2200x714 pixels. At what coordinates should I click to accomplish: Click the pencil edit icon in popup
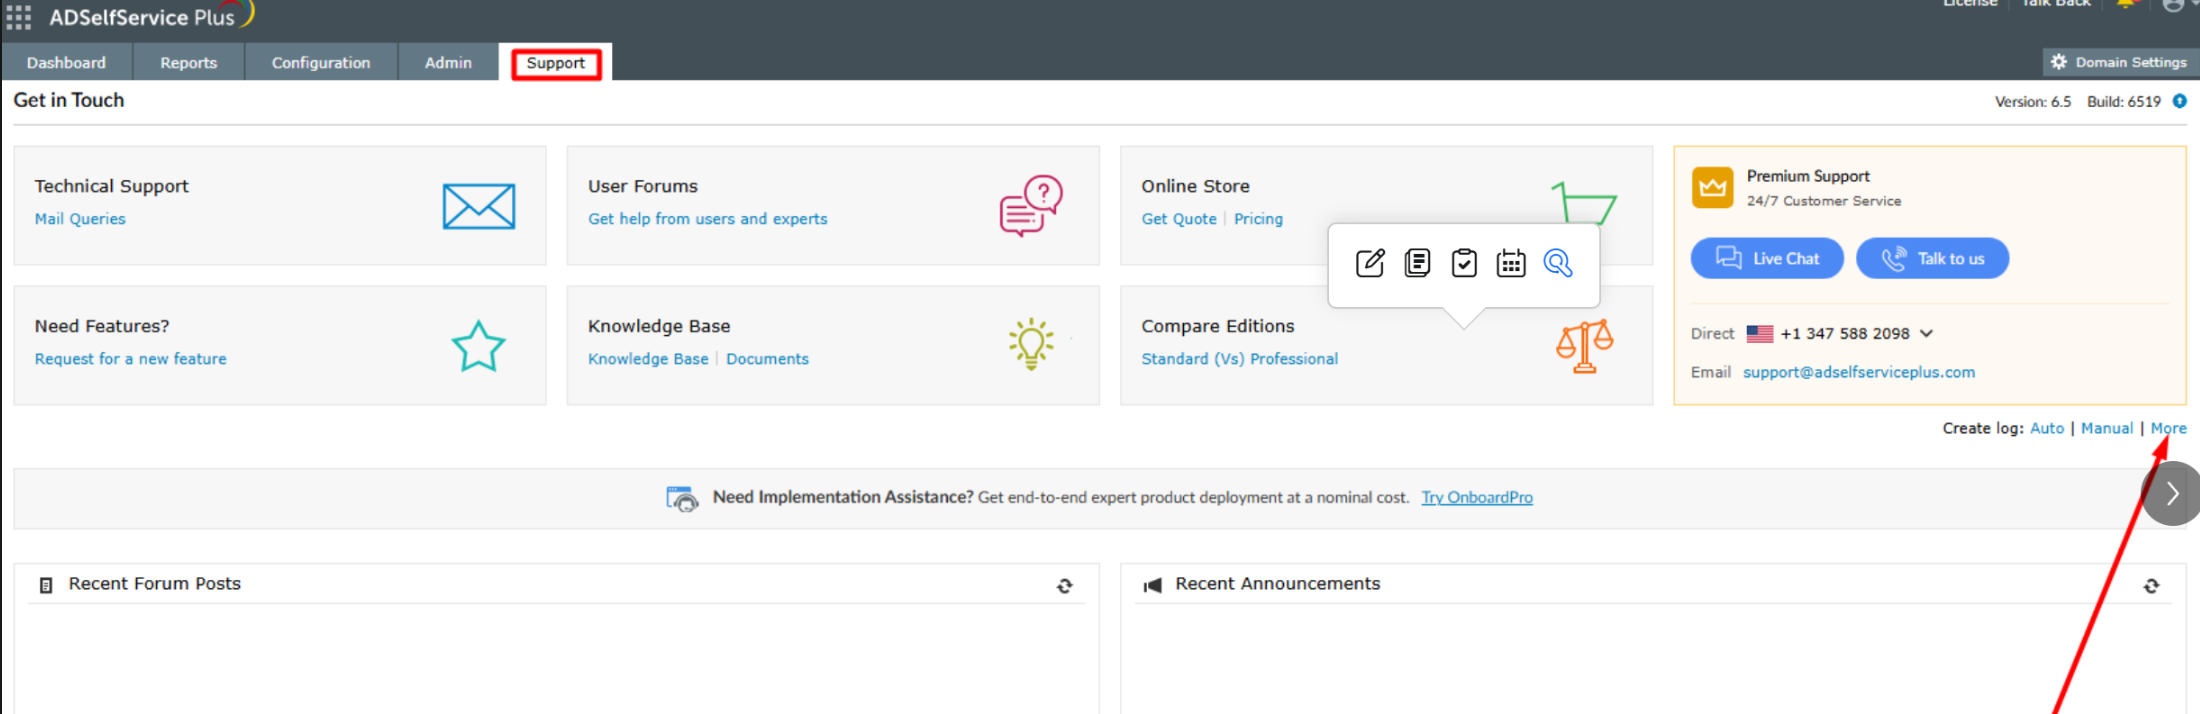[1370, 263]
